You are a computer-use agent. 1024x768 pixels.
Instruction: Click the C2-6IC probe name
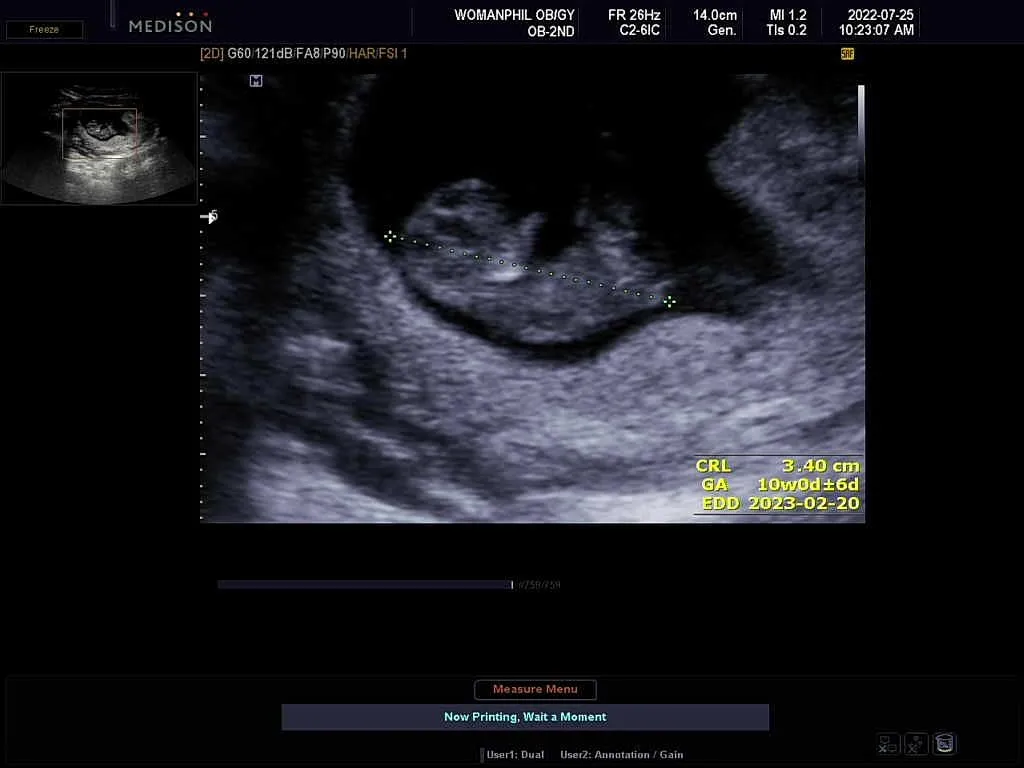tap(639, 30)
